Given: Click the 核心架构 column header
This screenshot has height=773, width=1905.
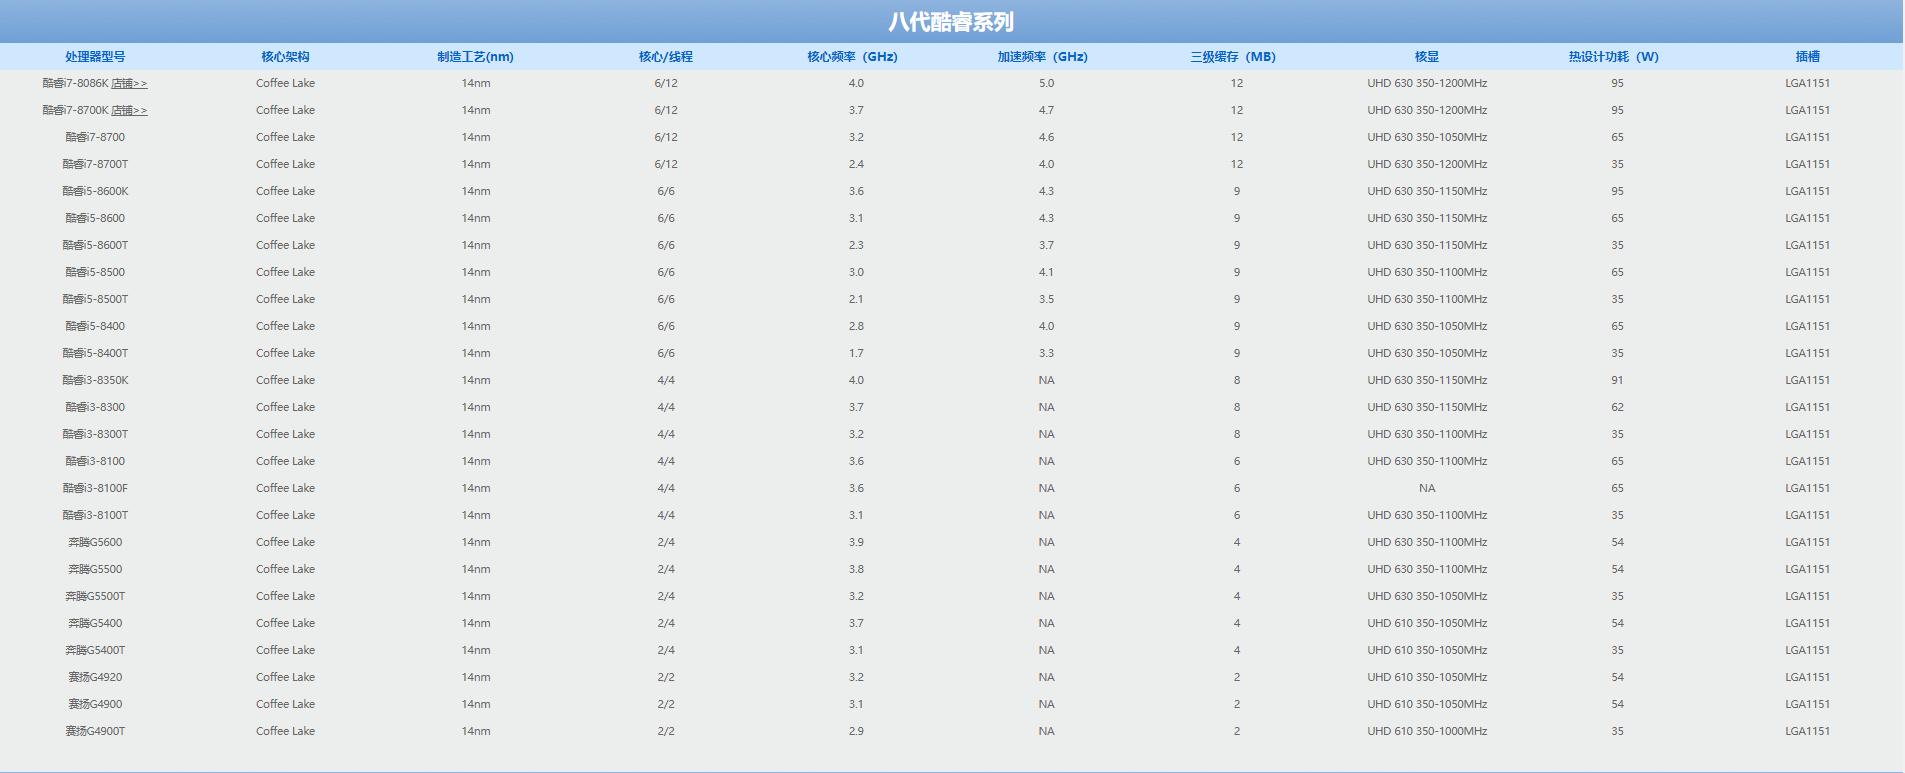Looking at the screenshot, I should 285,57.
